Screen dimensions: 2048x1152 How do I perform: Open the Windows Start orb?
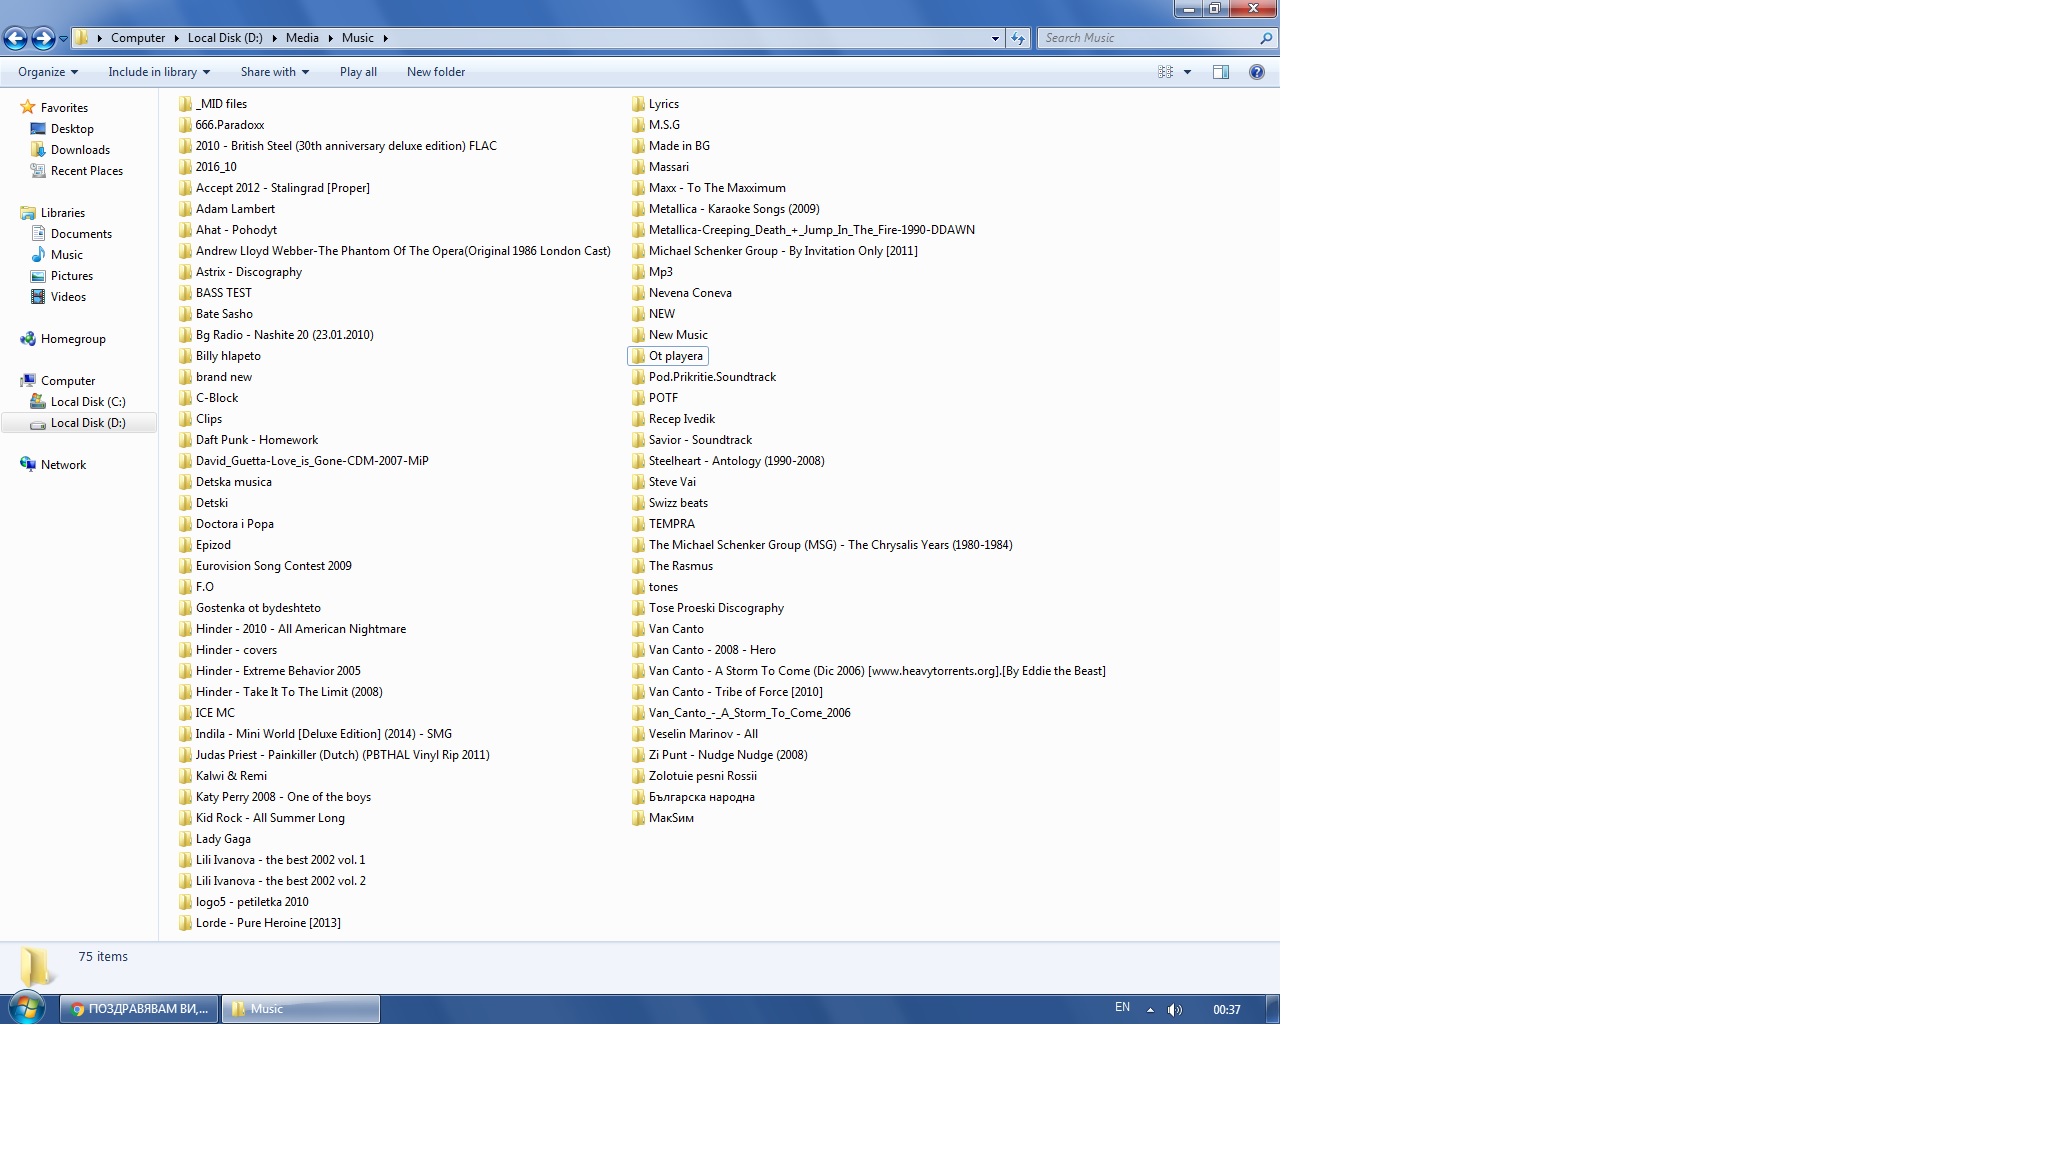[x=27, y=1008]
